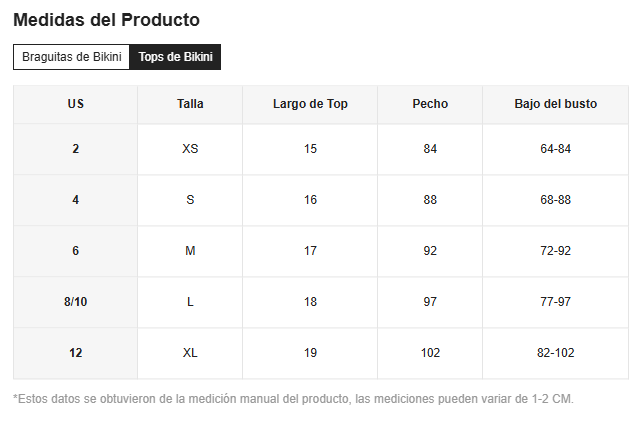Select the Tops de Bikini tab
The width and height of the screenshot is (633, 426).
pos(175,57)
